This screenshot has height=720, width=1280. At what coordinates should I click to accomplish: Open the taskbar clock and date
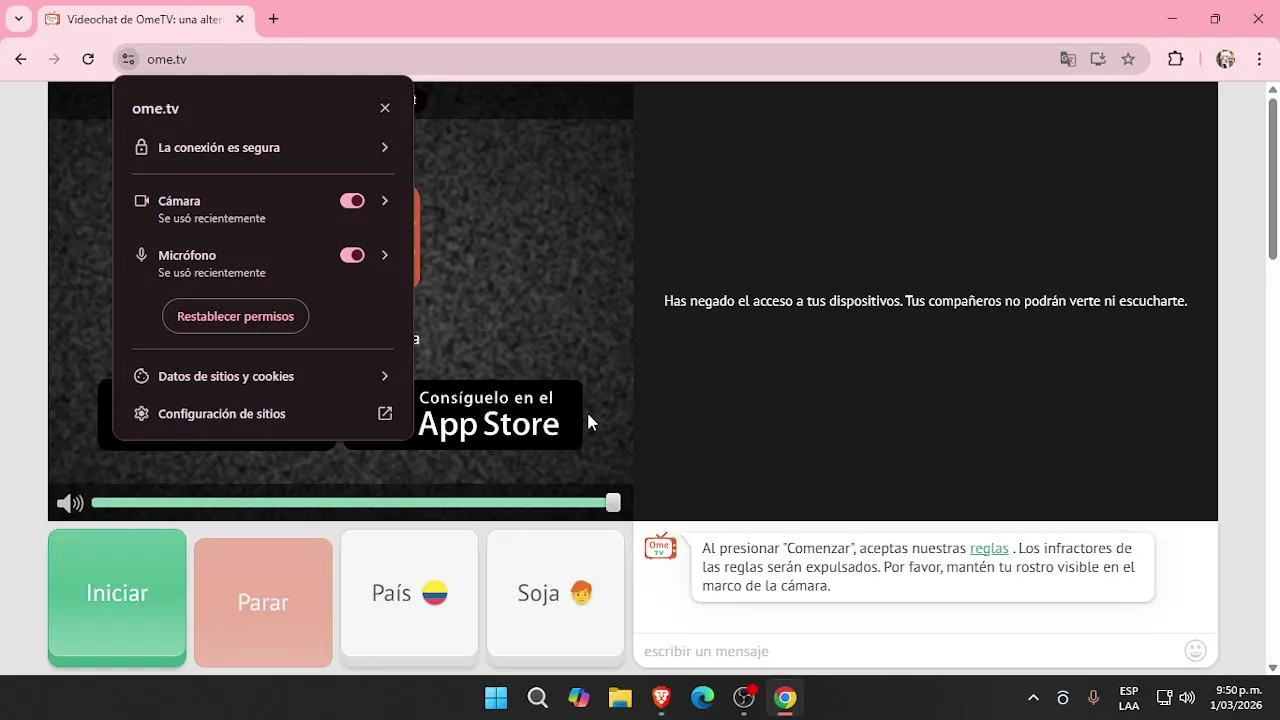(1238, 698)
